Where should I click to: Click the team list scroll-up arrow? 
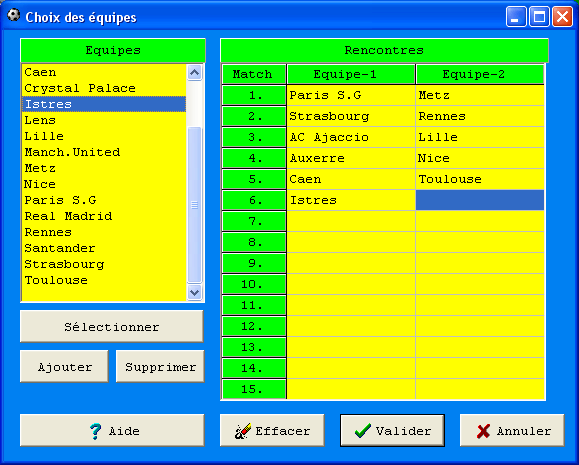tap(195, 72)
